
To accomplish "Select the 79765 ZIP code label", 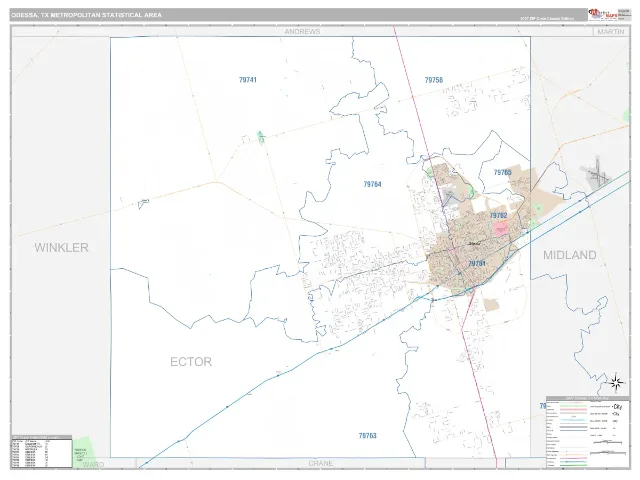I will pyautogui.click(x=502, y=173).
